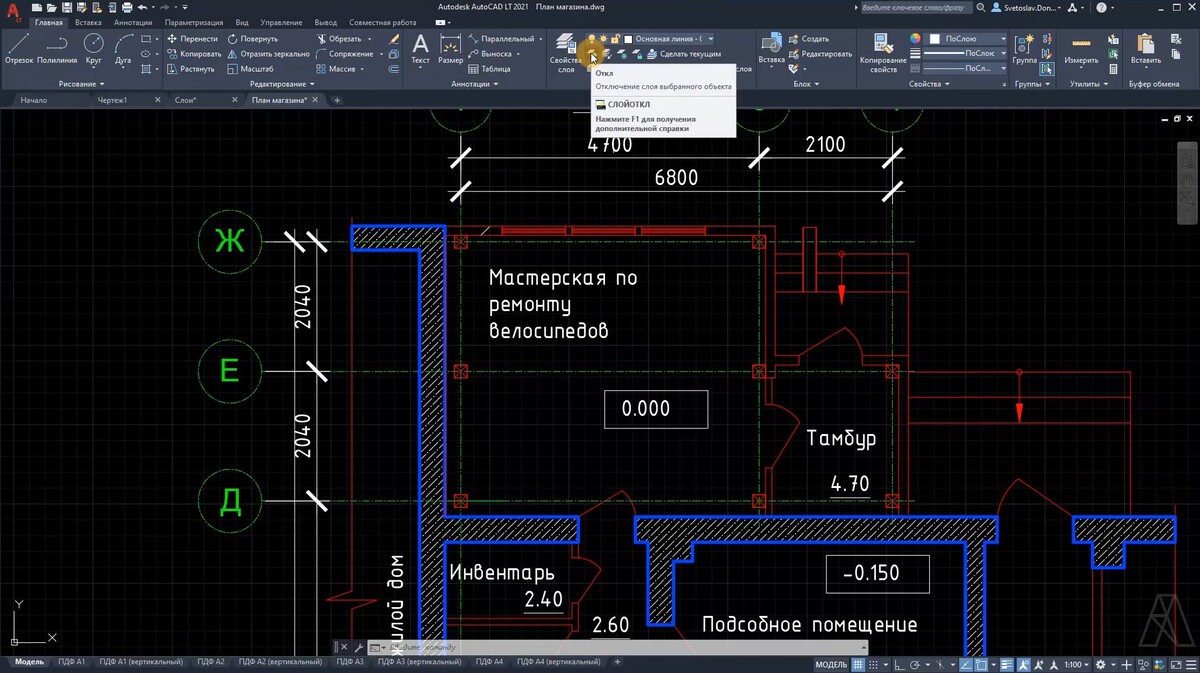
Task: Open the Вставка ribbon tab
Action: coord(89,22)
